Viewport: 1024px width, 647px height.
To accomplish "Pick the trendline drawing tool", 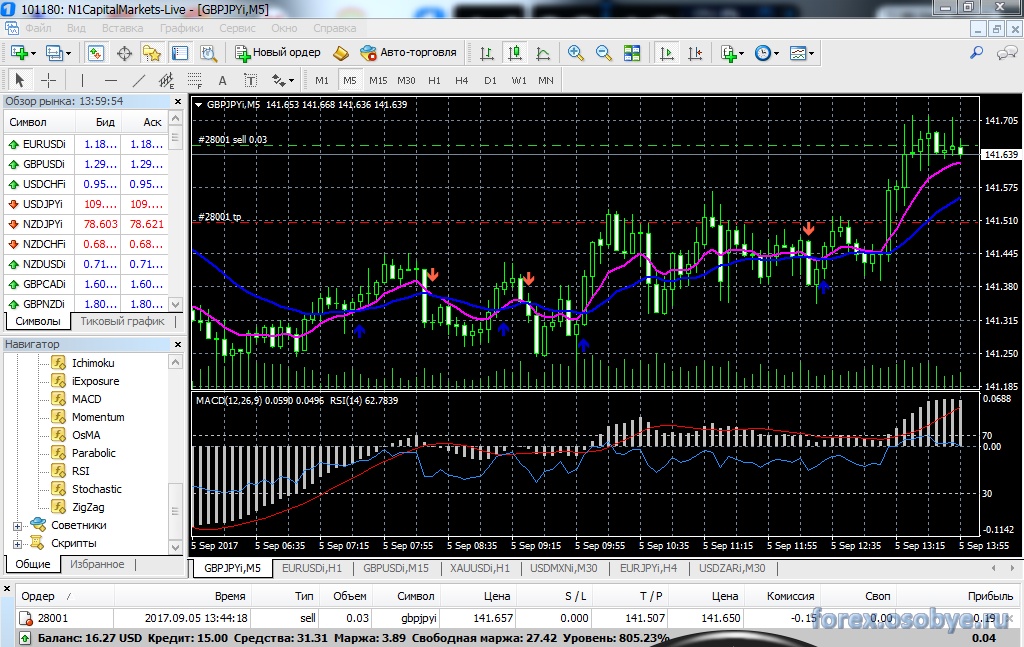I will [139, 80].
